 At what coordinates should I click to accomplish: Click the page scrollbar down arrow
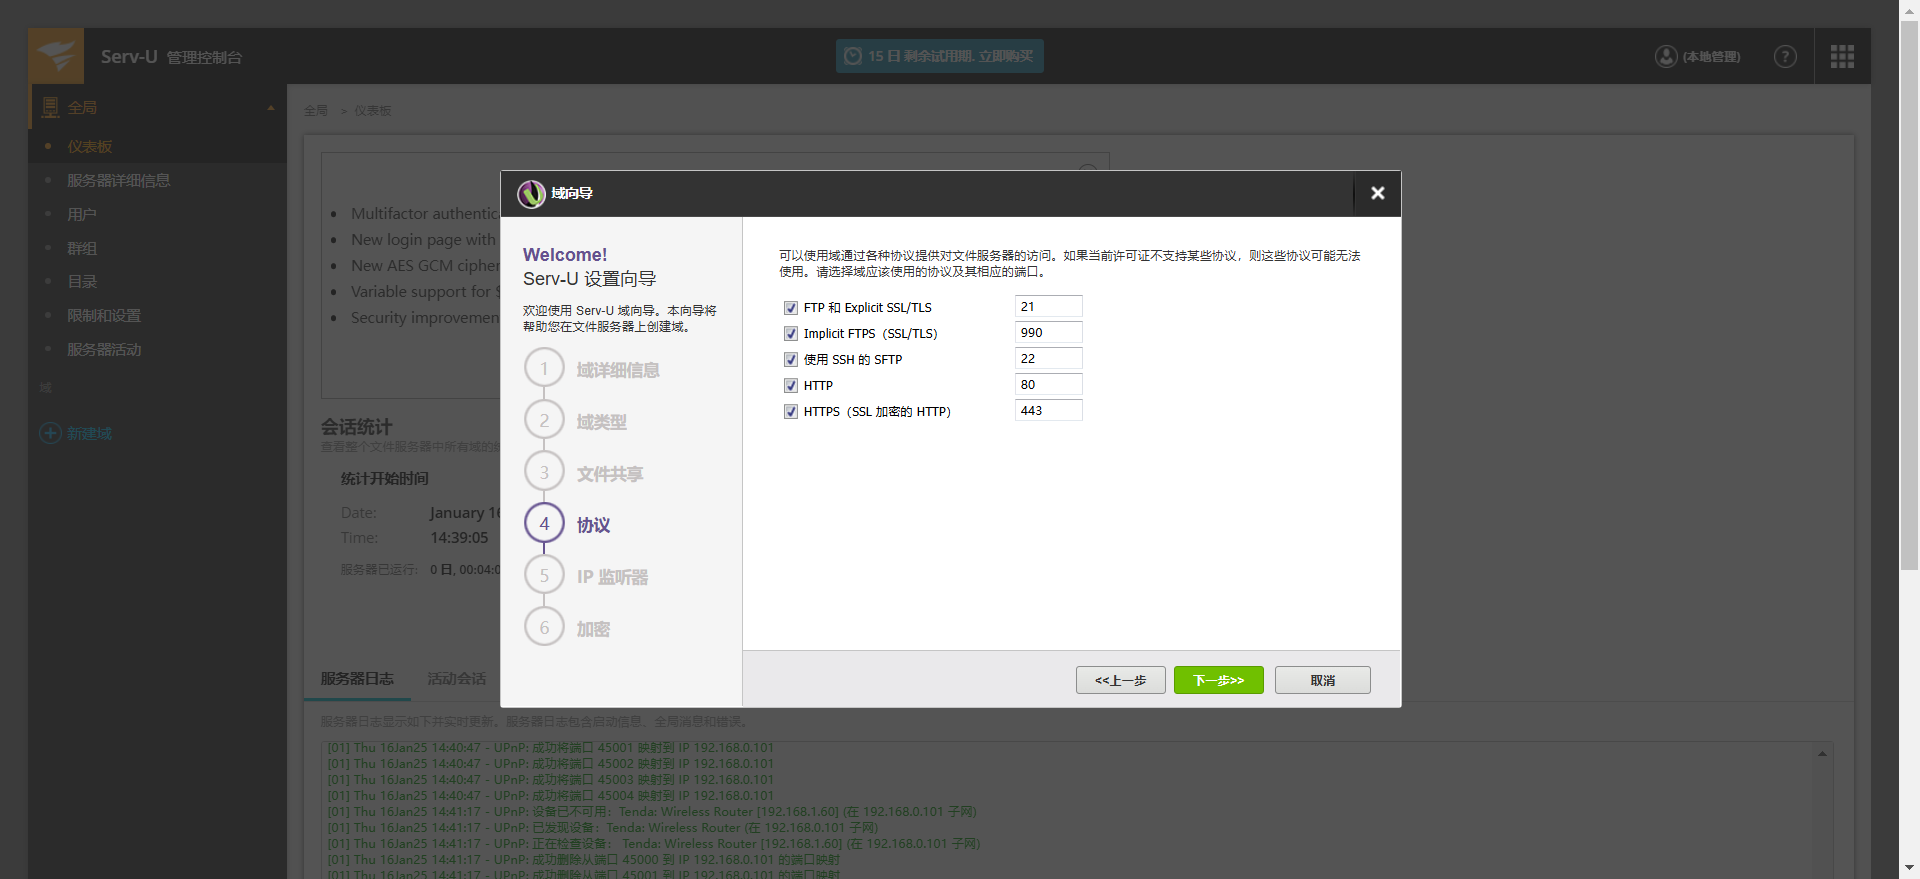click(1910, 867)
